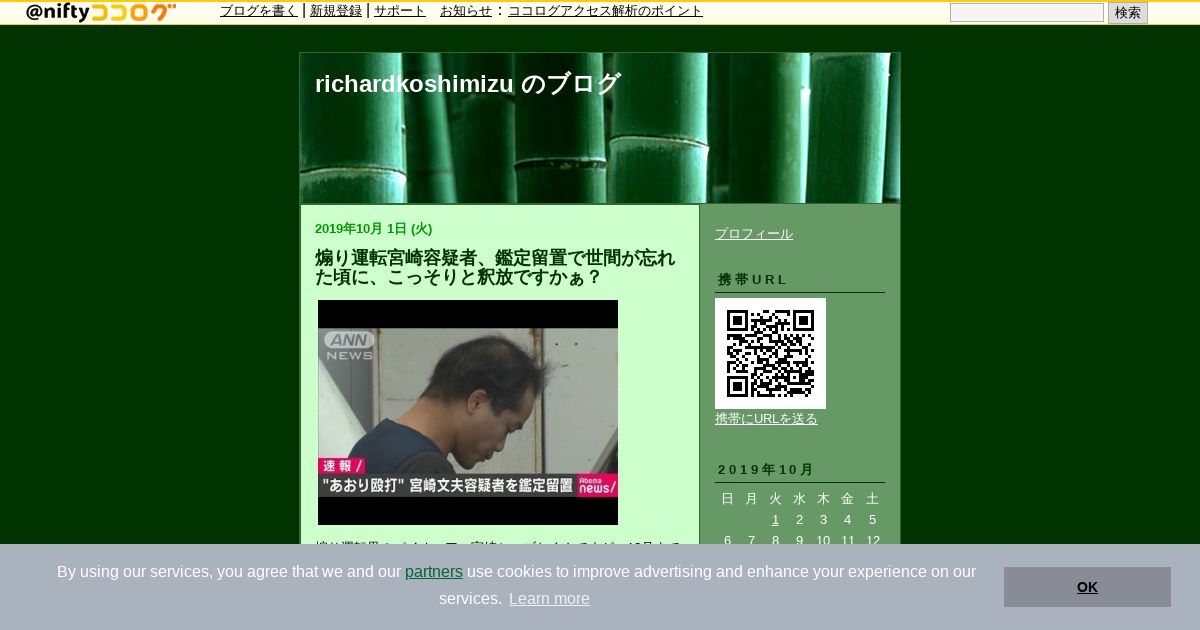Open the ANN news article image
1200x630 pixels.
tap(468, 412)
